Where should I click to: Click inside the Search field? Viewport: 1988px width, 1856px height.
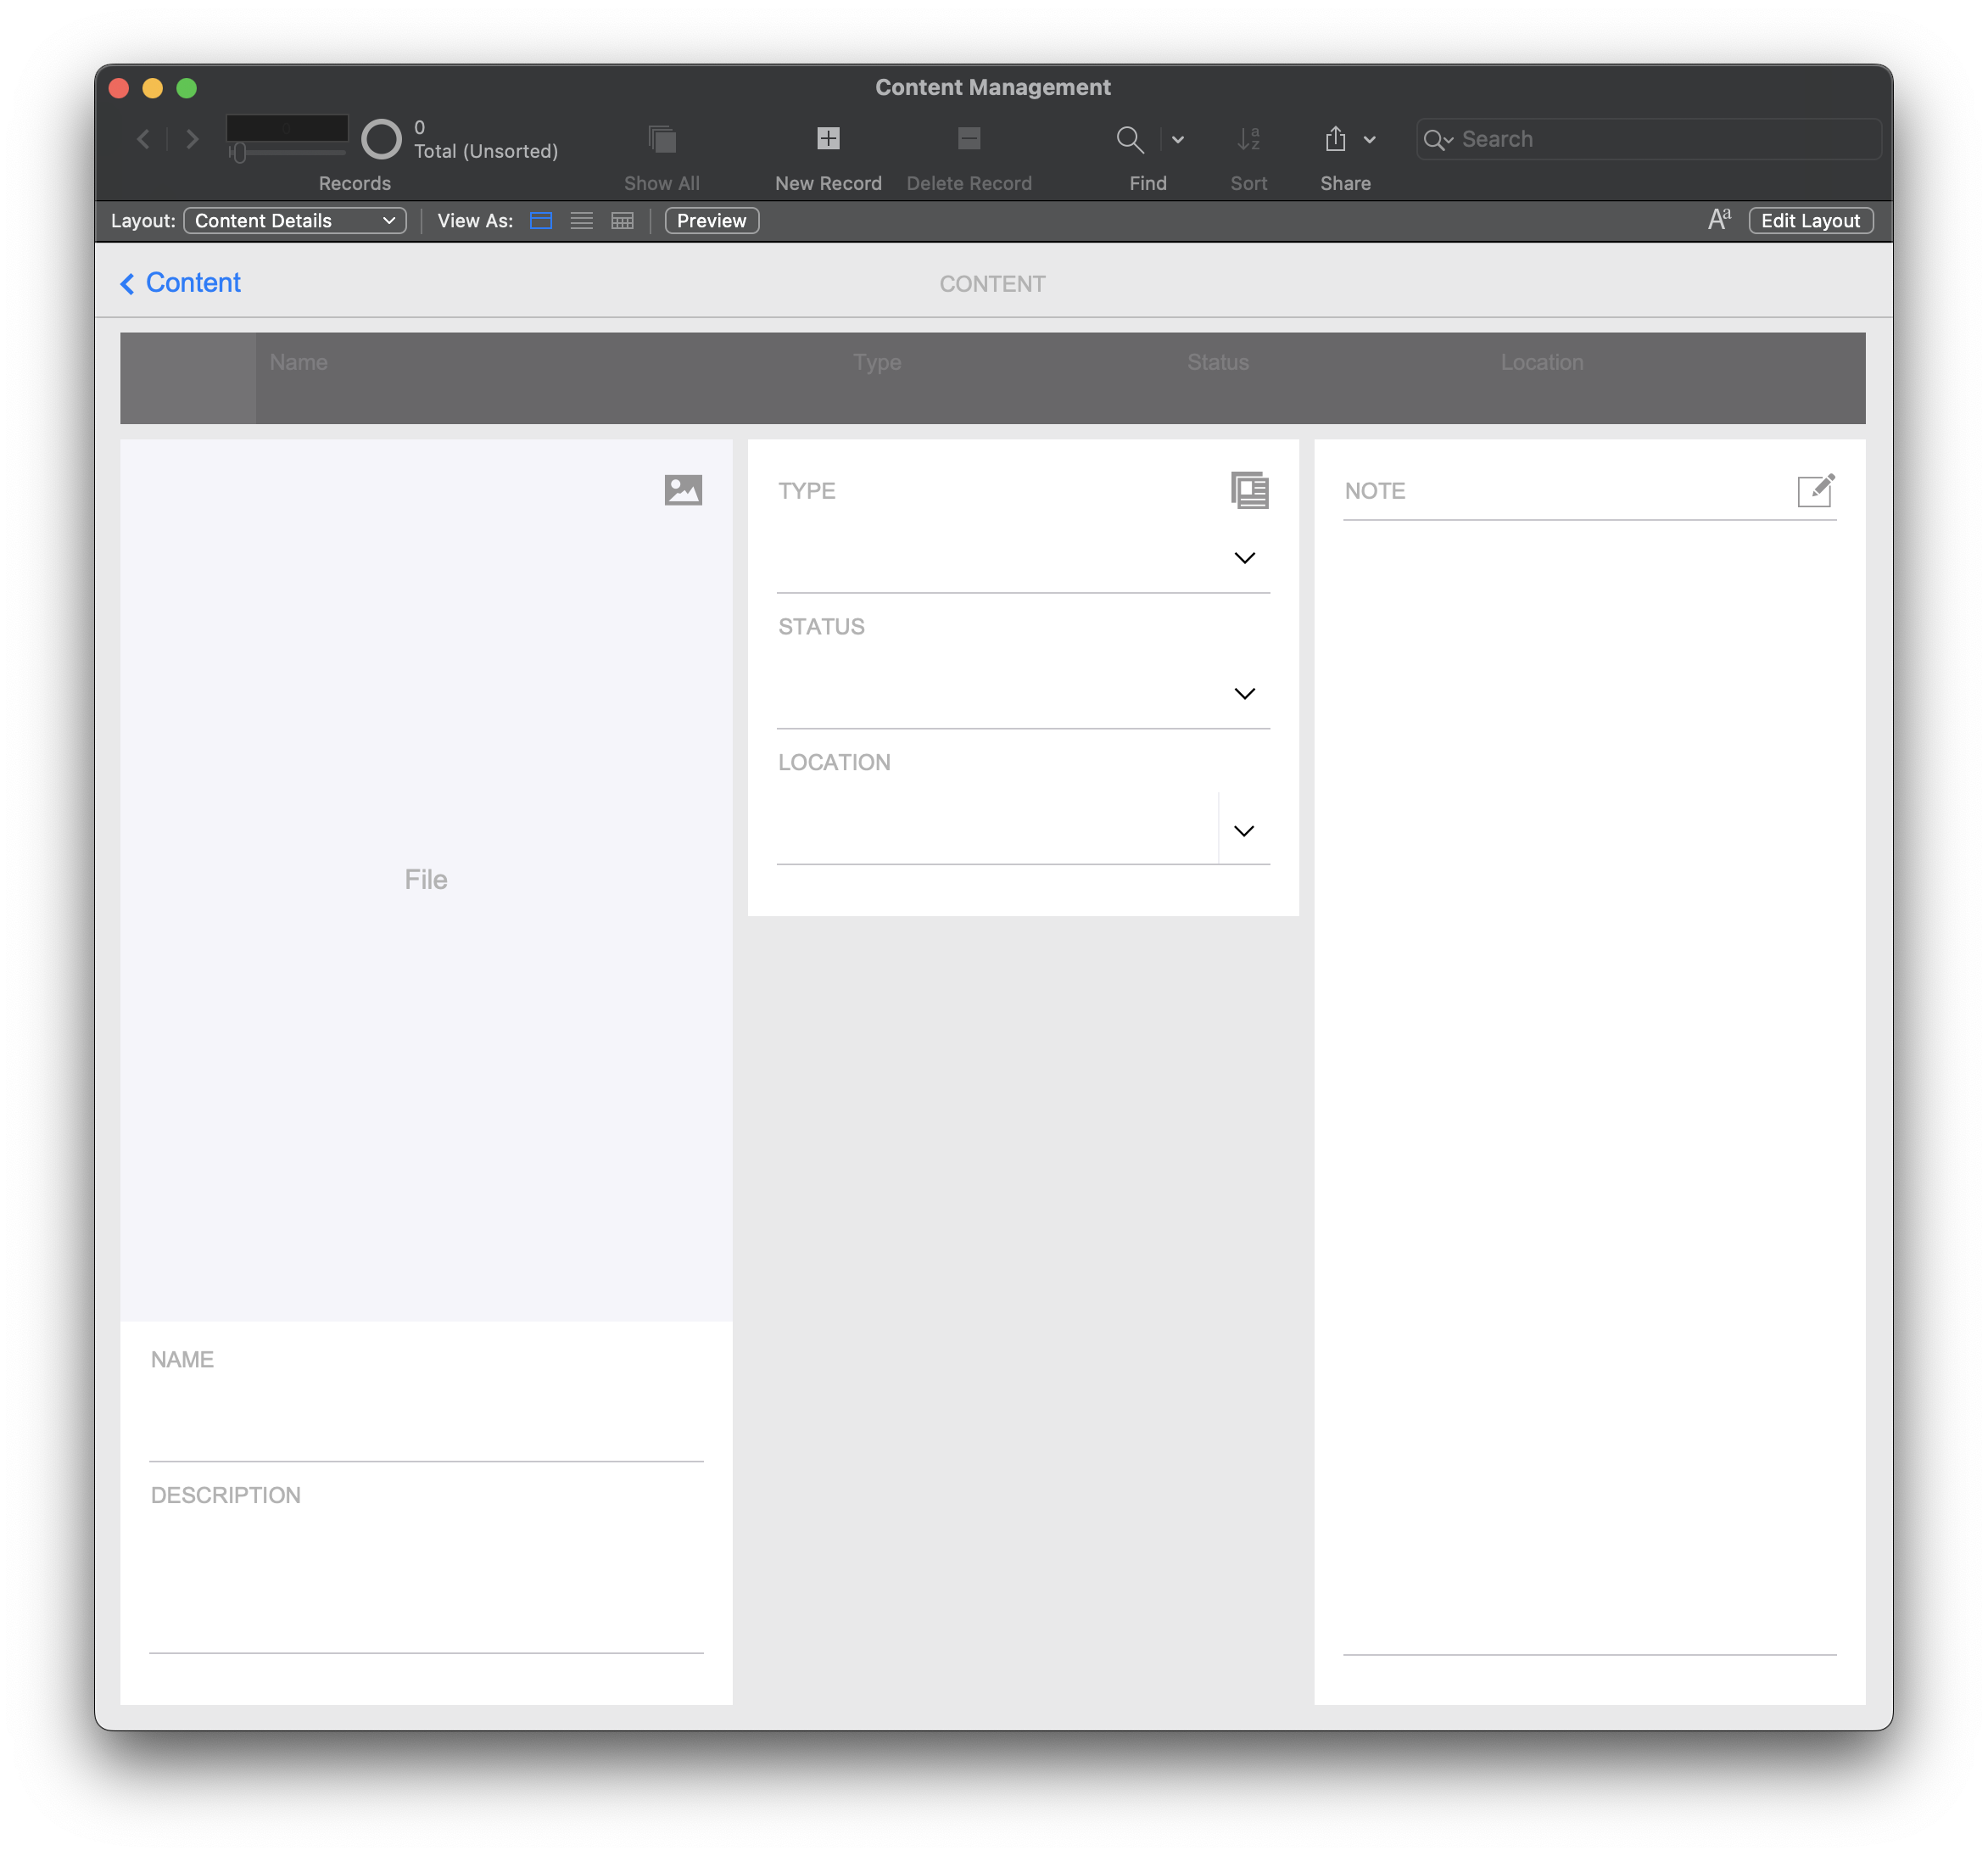[1647, 139]
